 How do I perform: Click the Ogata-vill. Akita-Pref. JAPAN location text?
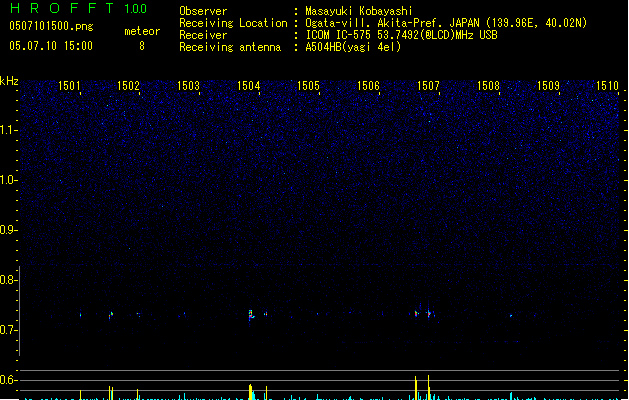click(x=446, y=23)
